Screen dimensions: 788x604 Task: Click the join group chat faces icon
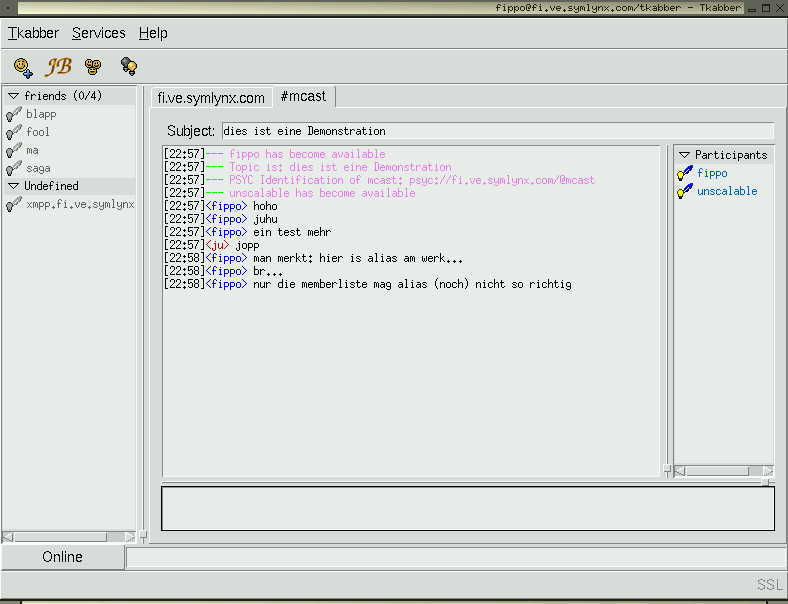tap(93, 66)
